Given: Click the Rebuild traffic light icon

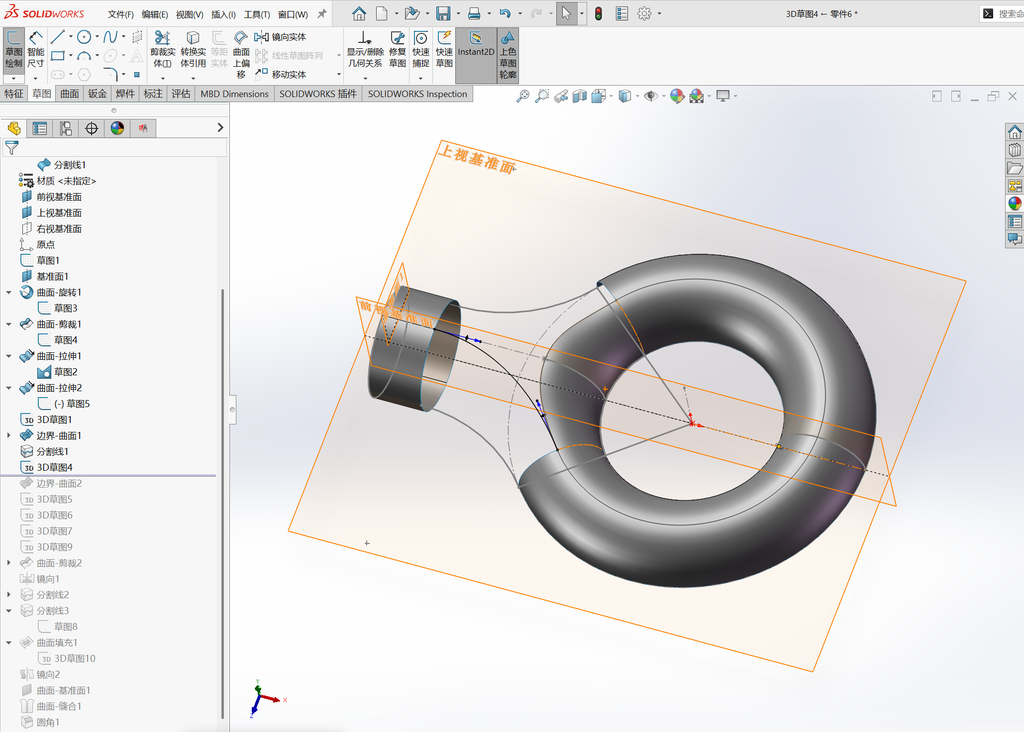Looking at the screenshot, I should tap(598, 14).
